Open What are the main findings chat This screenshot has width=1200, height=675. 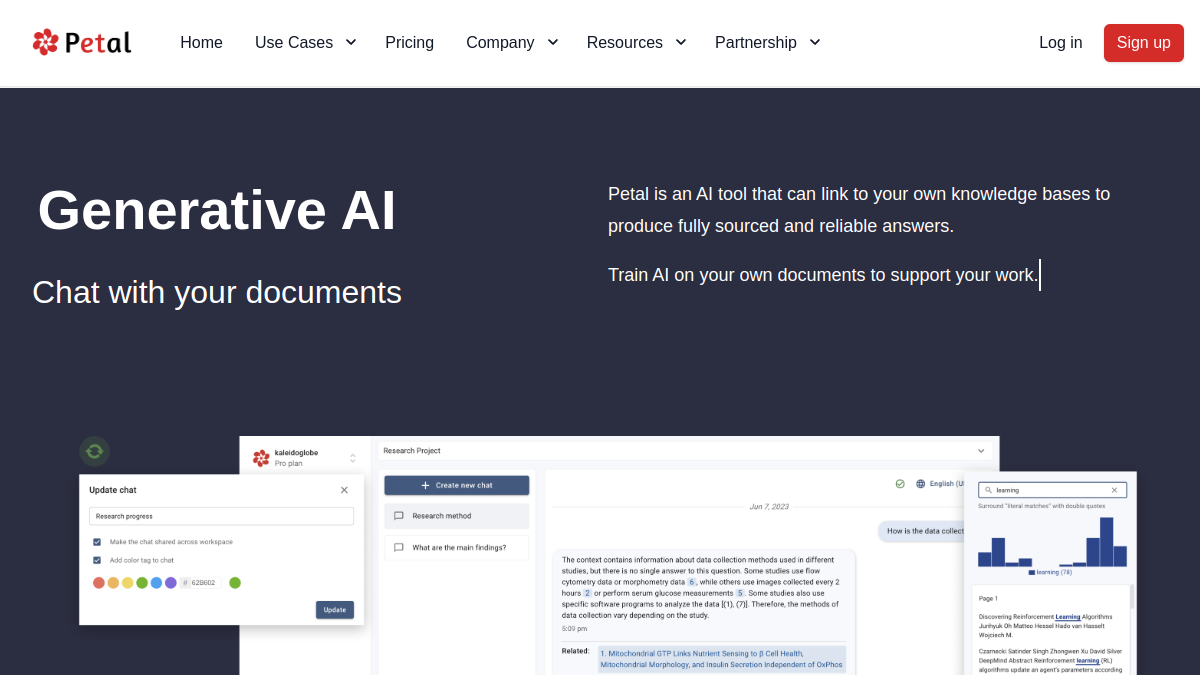pos(457,548)
